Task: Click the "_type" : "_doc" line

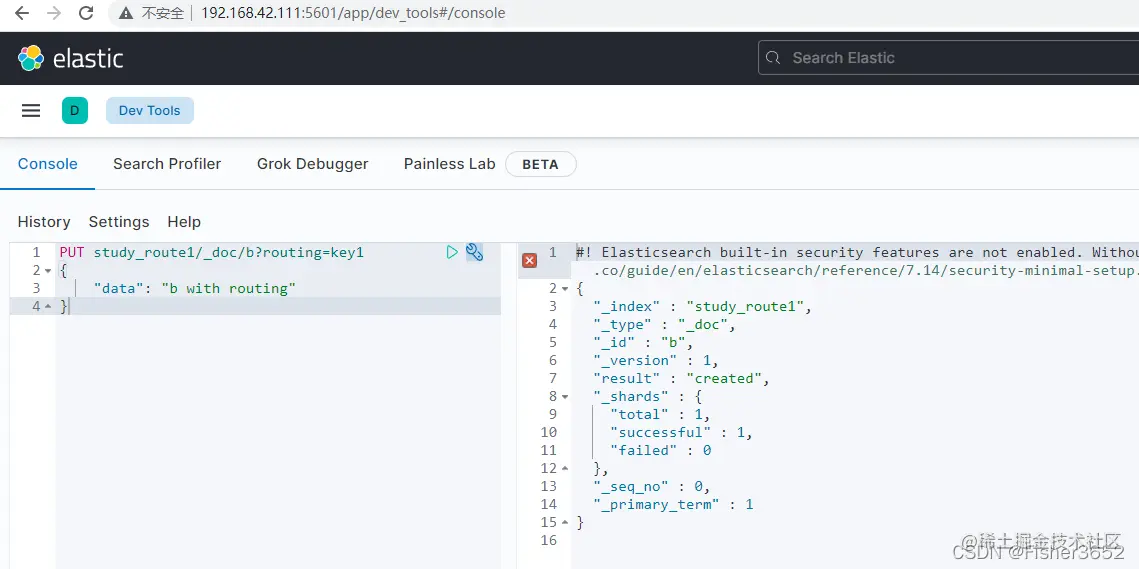Action: coord(664,325)
